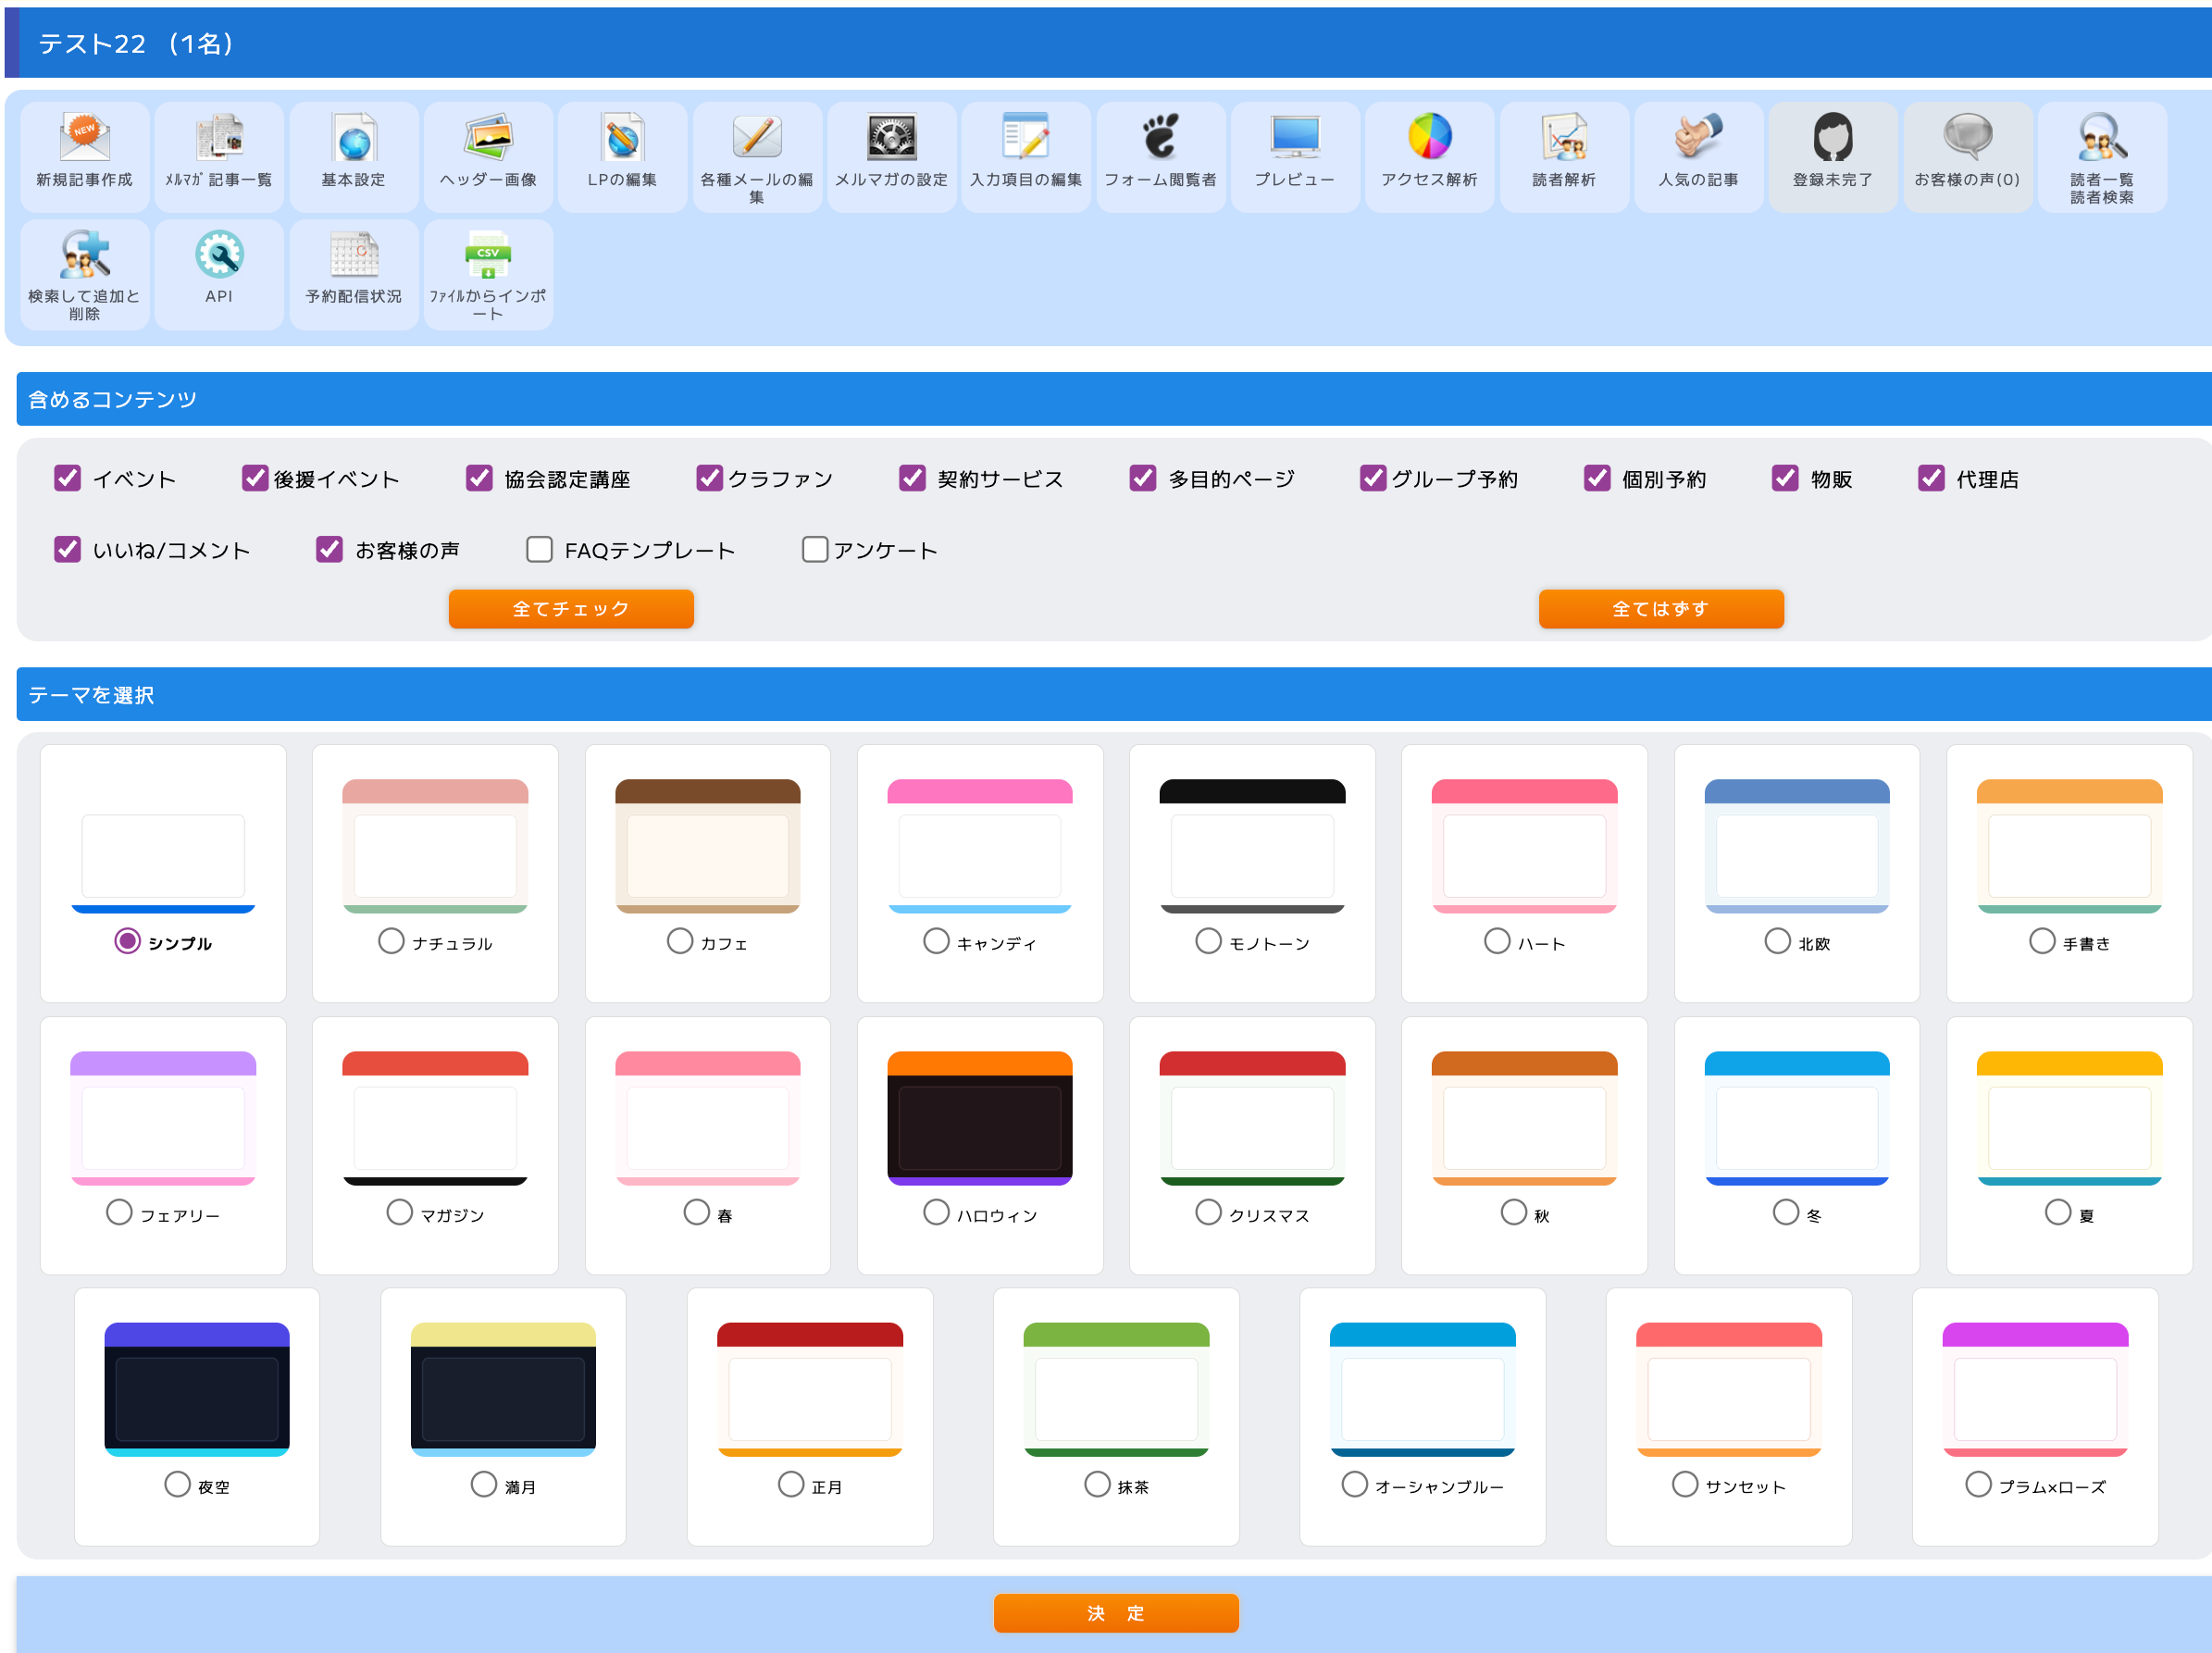This screenshot has height=1653, width=2212.
Task: Click the API wrench icon
Action: (x=219, y=255)
